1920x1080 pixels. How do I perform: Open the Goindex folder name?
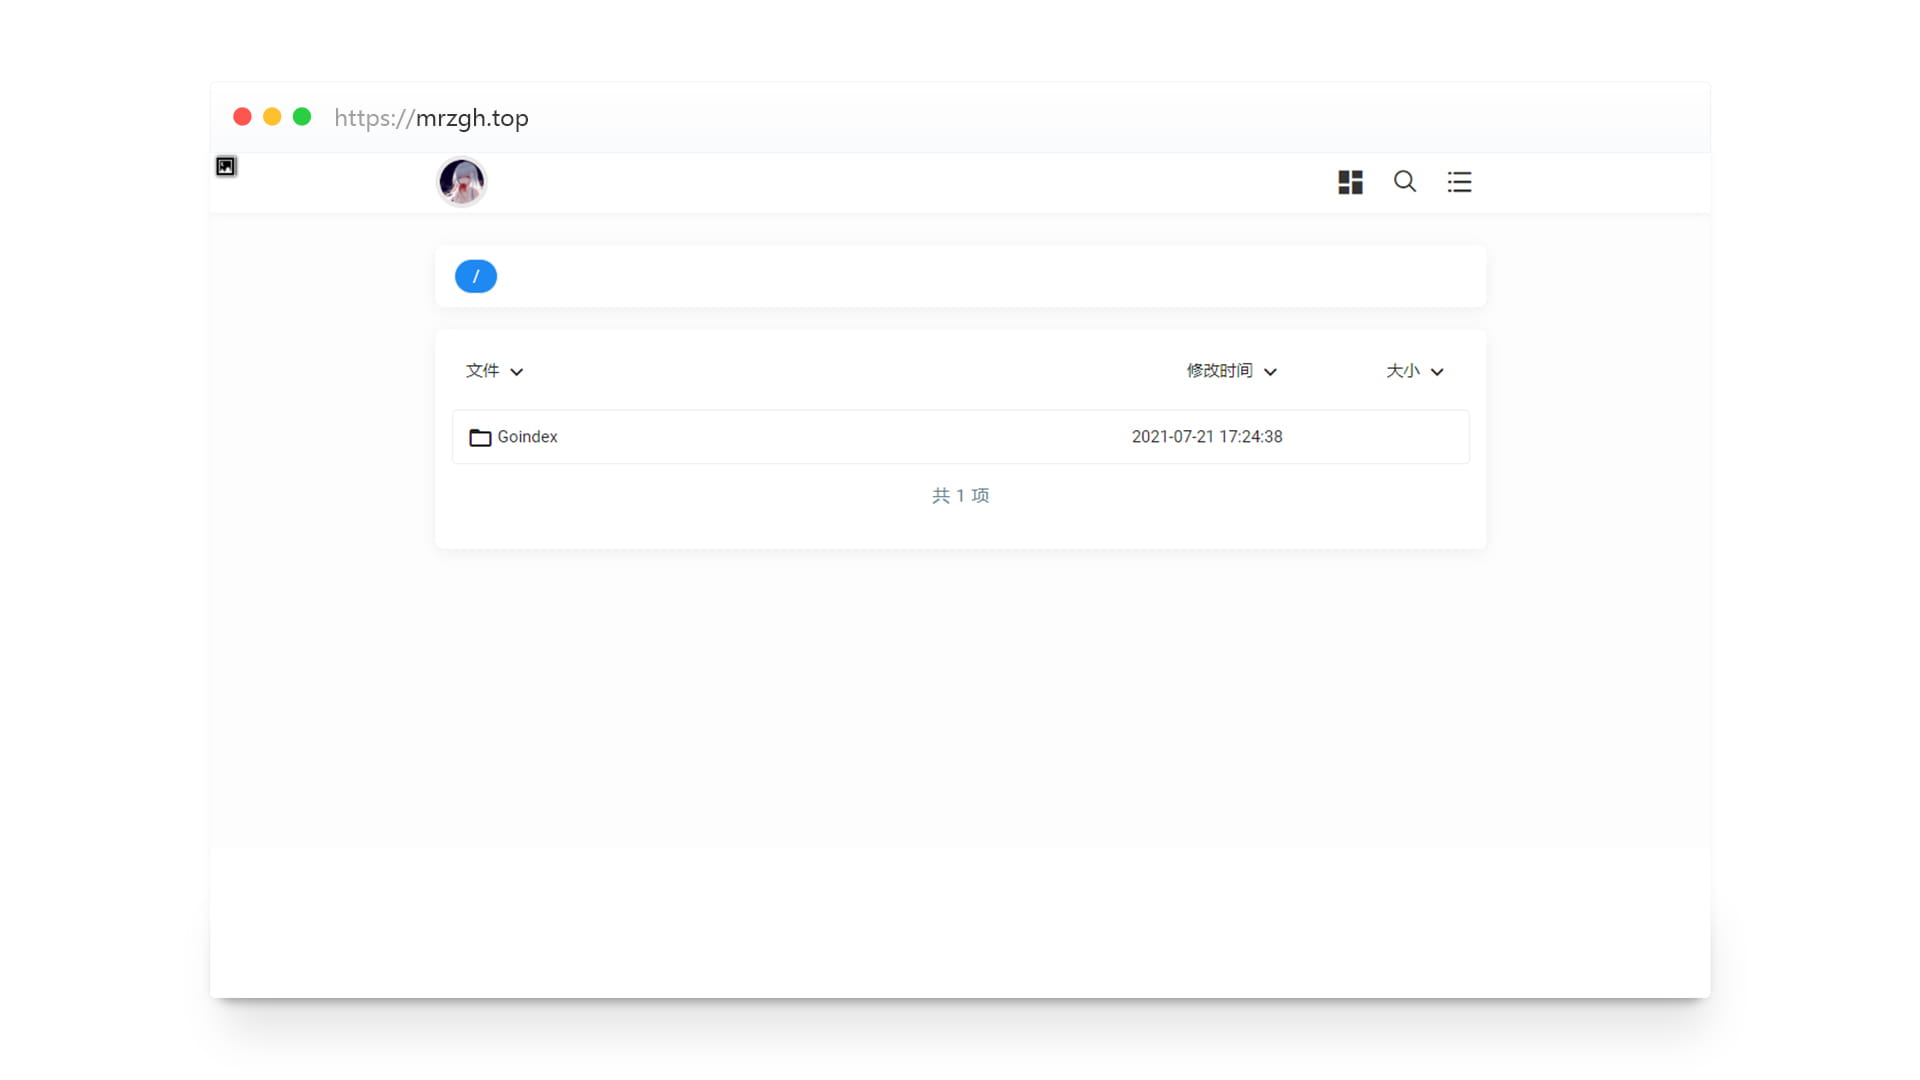click(x=527, y=437)
